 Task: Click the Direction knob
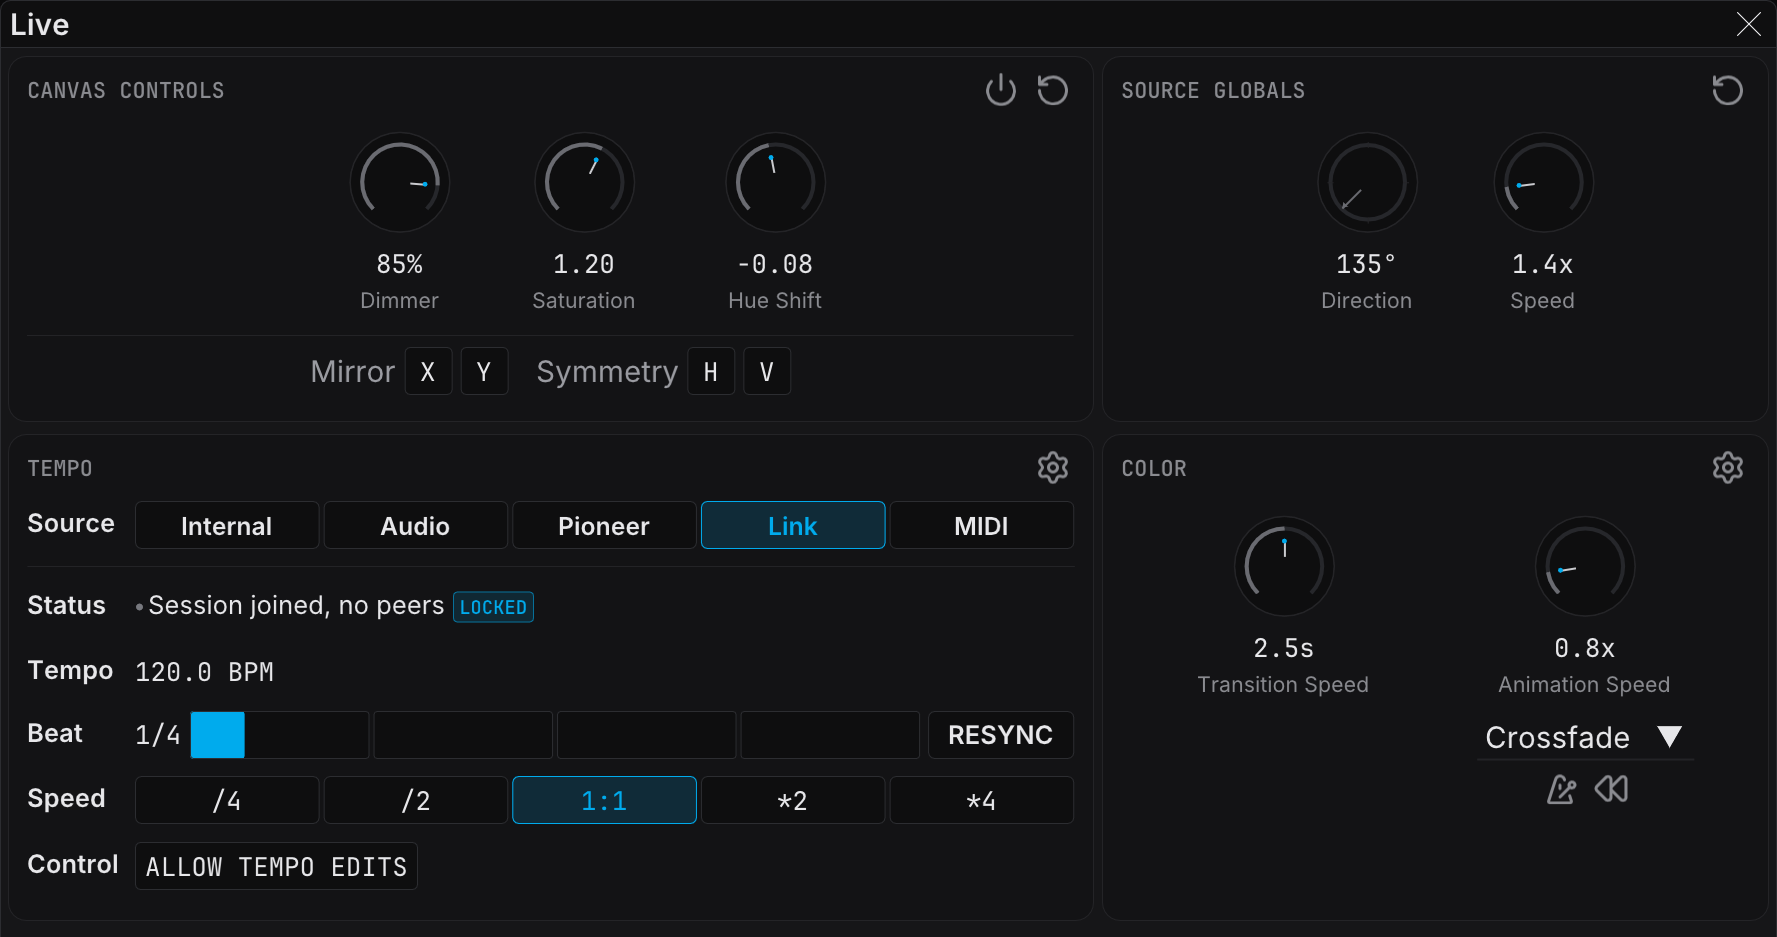point(1367,183)
